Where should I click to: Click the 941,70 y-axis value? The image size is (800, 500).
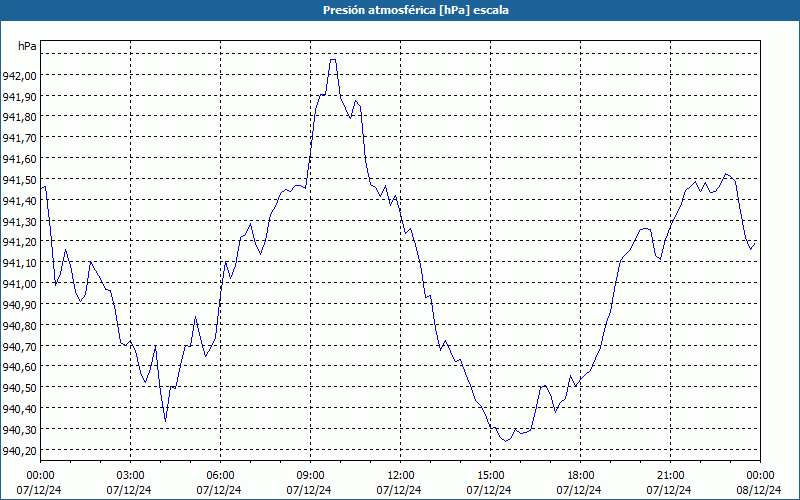tap(19, 138)
